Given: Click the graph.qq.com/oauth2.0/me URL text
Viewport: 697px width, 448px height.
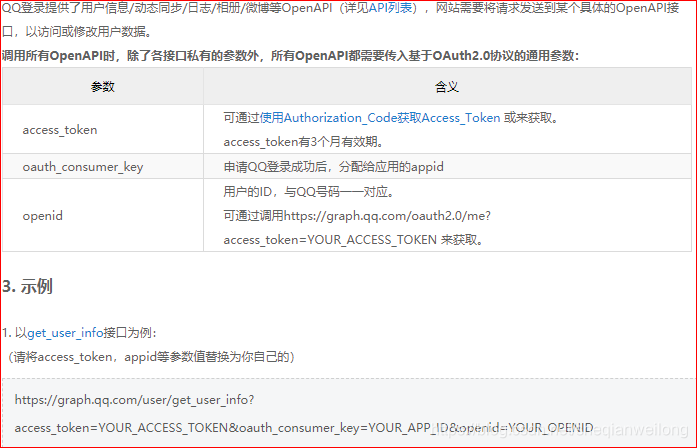Looking at the screenshot, I should coord(387,216).
